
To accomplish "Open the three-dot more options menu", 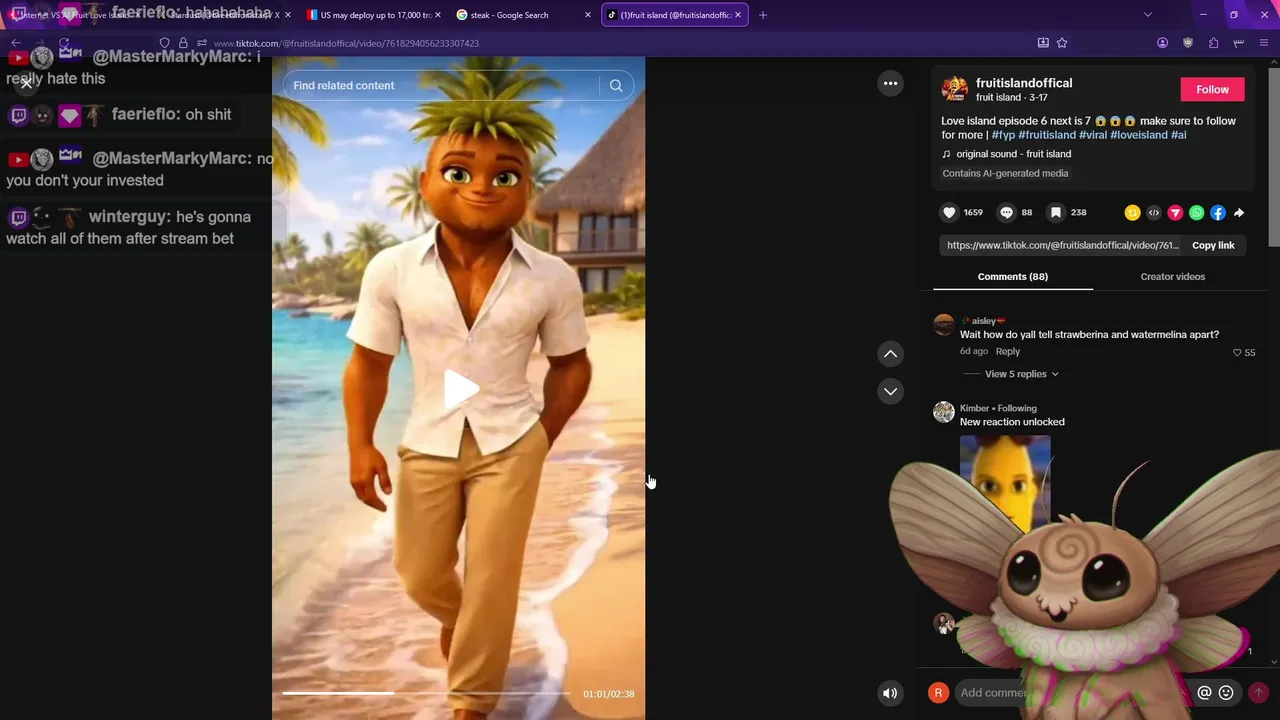I will coord(890,84).
